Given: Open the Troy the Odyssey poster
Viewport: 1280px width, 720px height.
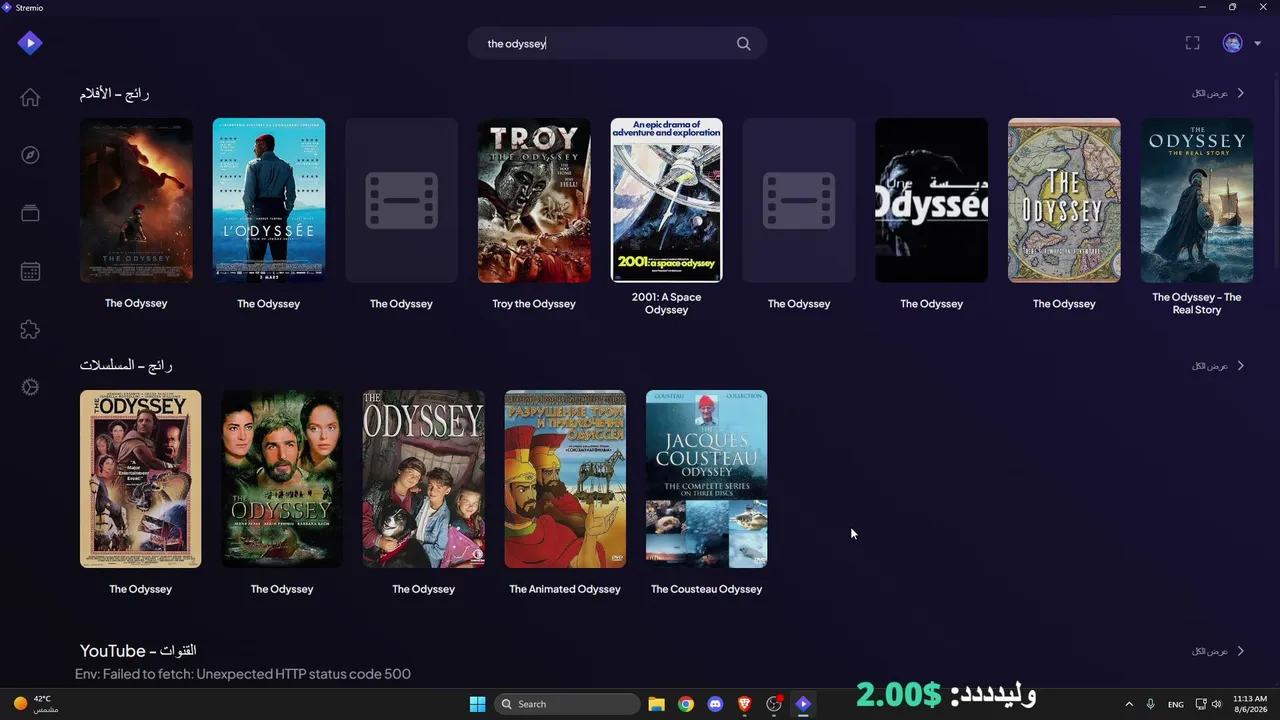Looking at the screenshot, I should [534, 200].
